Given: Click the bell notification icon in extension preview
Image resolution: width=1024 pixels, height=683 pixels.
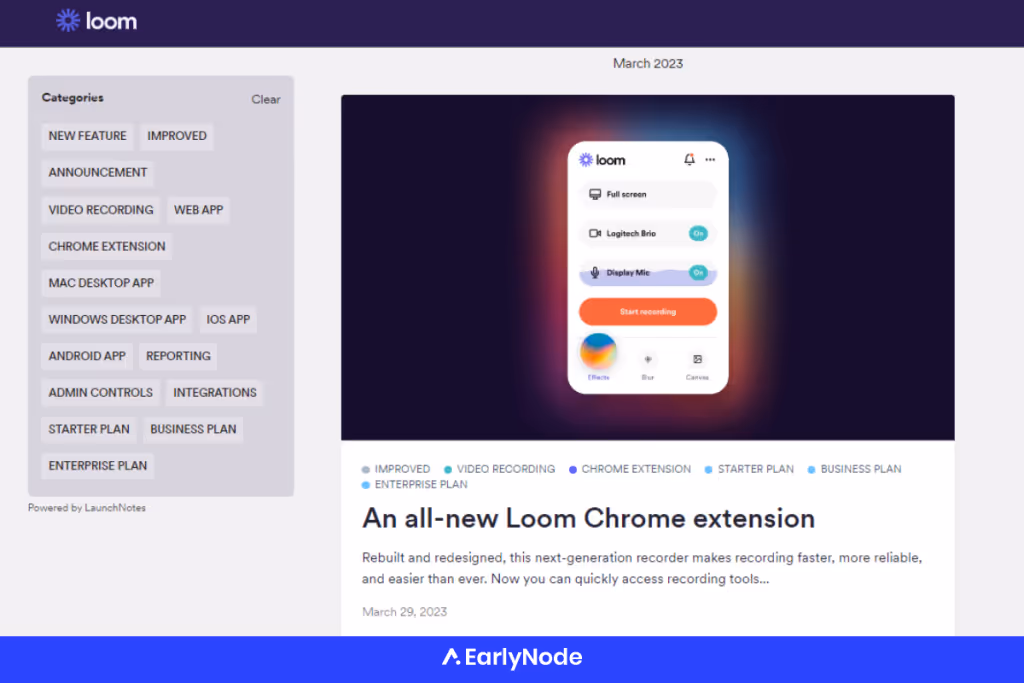Looking at the screenshot, I should [x=689, y=159].
